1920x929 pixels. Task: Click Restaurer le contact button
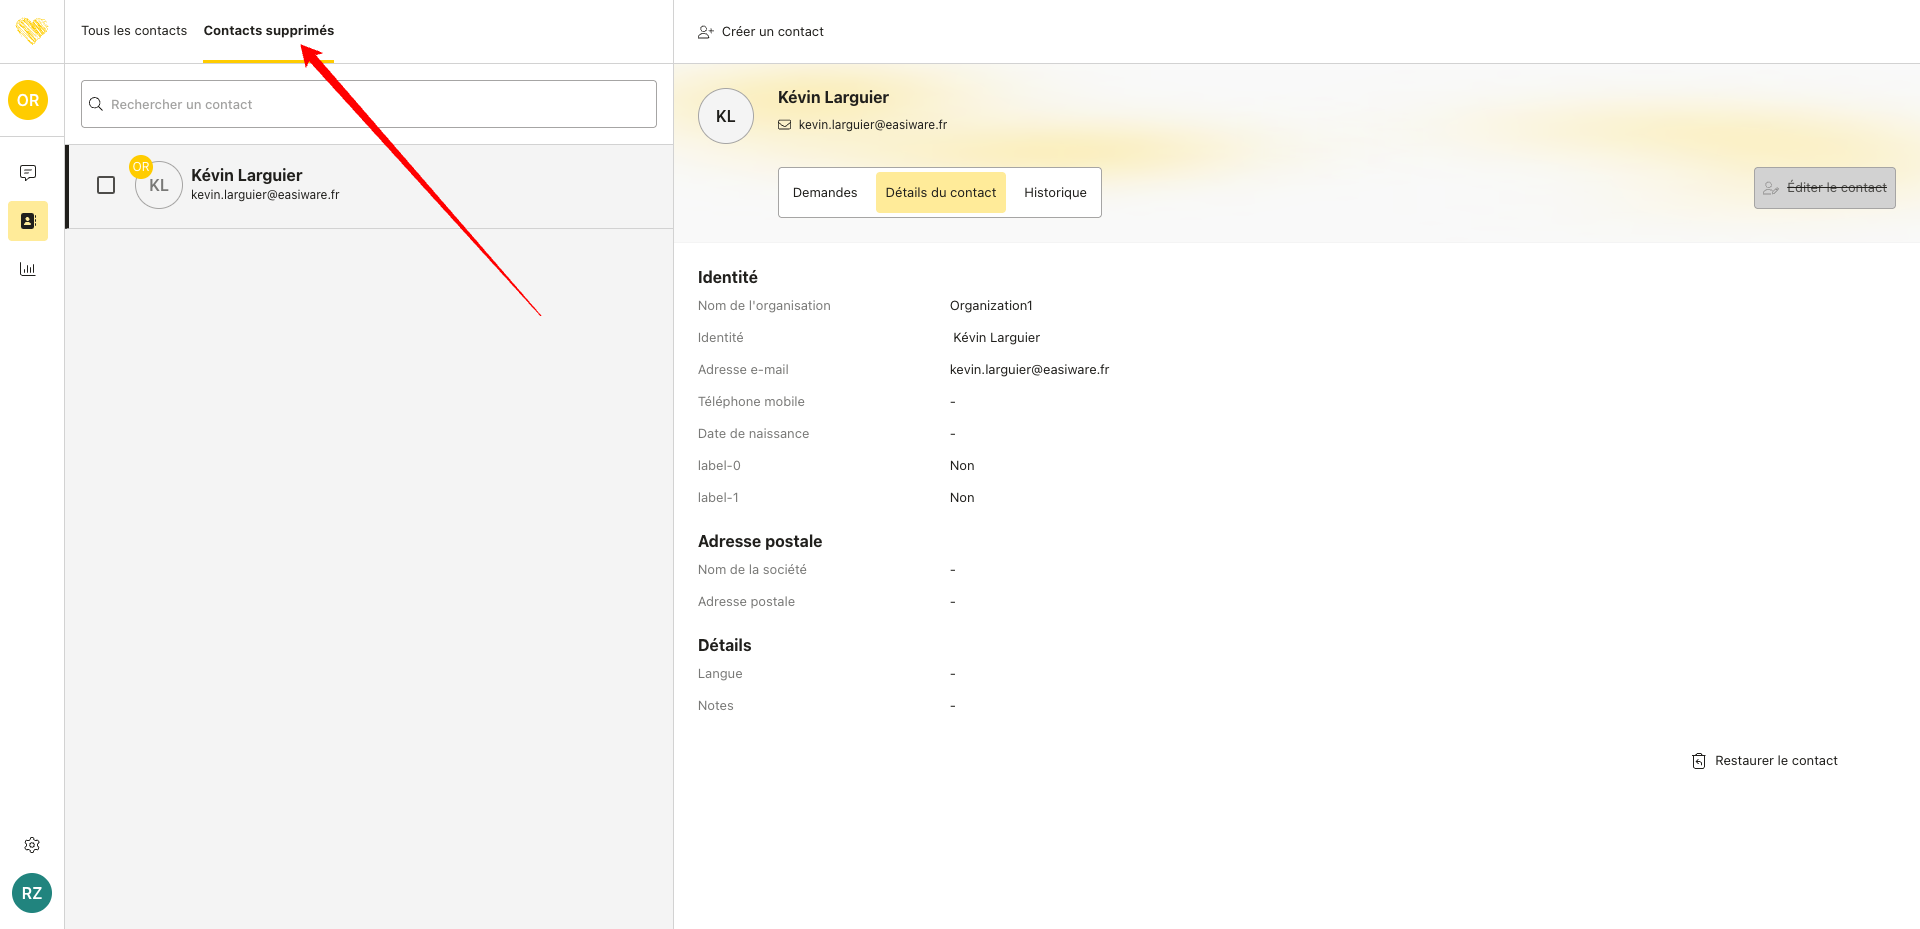point(1765,761)
